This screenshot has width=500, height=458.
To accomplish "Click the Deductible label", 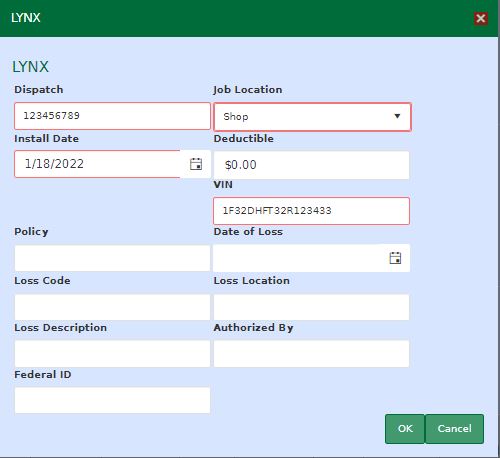I will tap(244, 138).
